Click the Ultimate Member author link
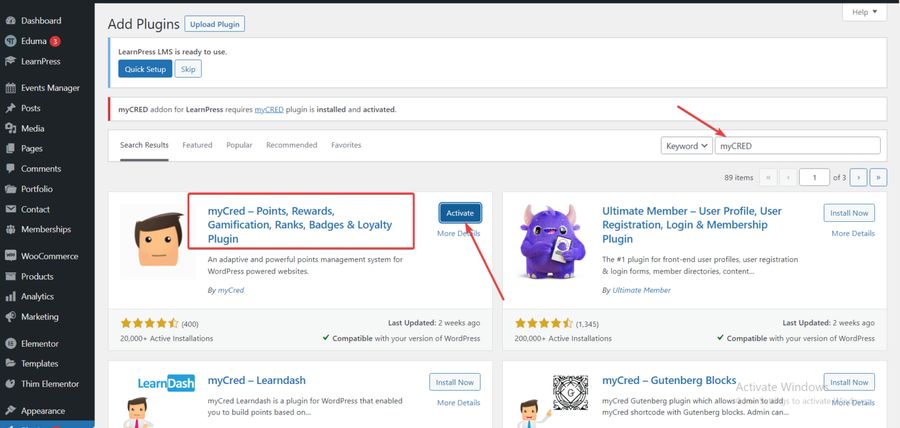The height and width of the screenshot is (428, 900). pyautogui.click(x=641, y=290)
